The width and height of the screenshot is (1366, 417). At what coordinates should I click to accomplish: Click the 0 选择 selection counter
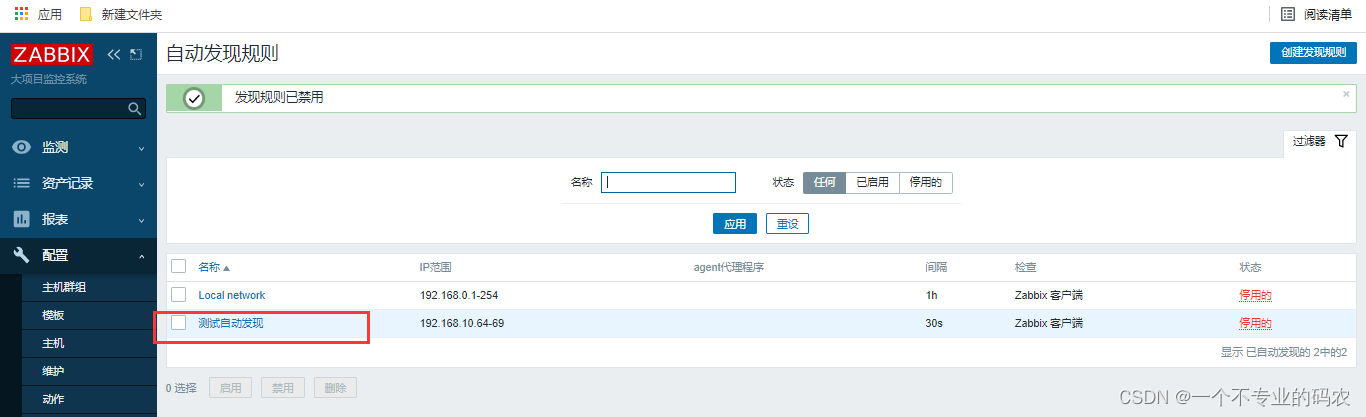point(181,388)
